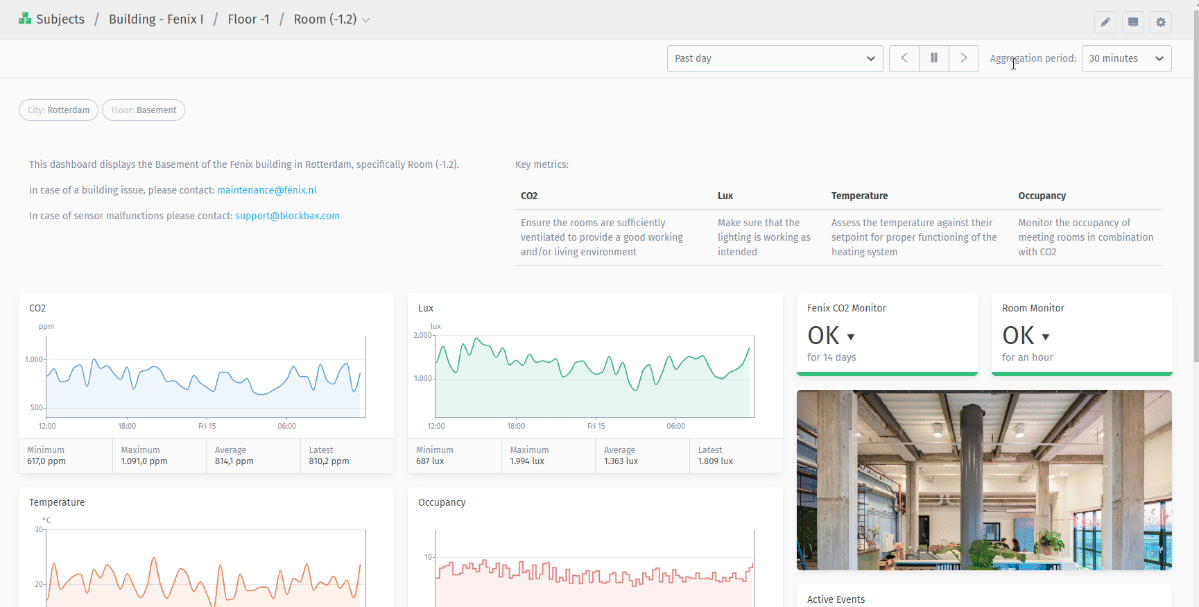Open the settings gear icon

click(1160, 21)
